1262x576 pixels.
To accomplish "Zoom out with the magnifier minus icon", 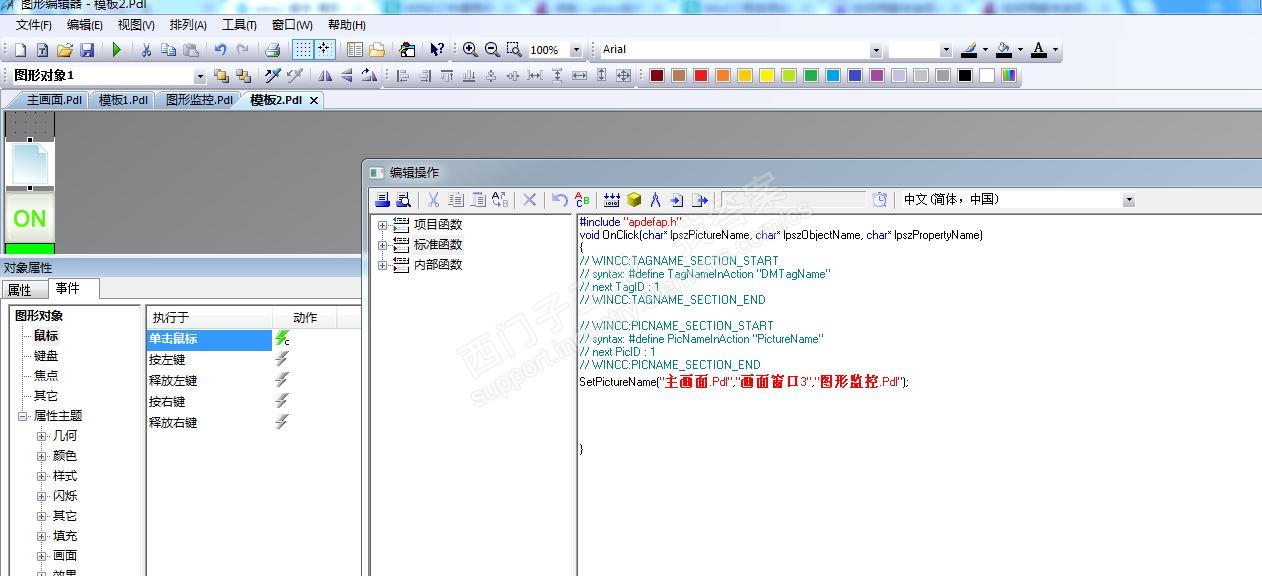I will (492, 50).
